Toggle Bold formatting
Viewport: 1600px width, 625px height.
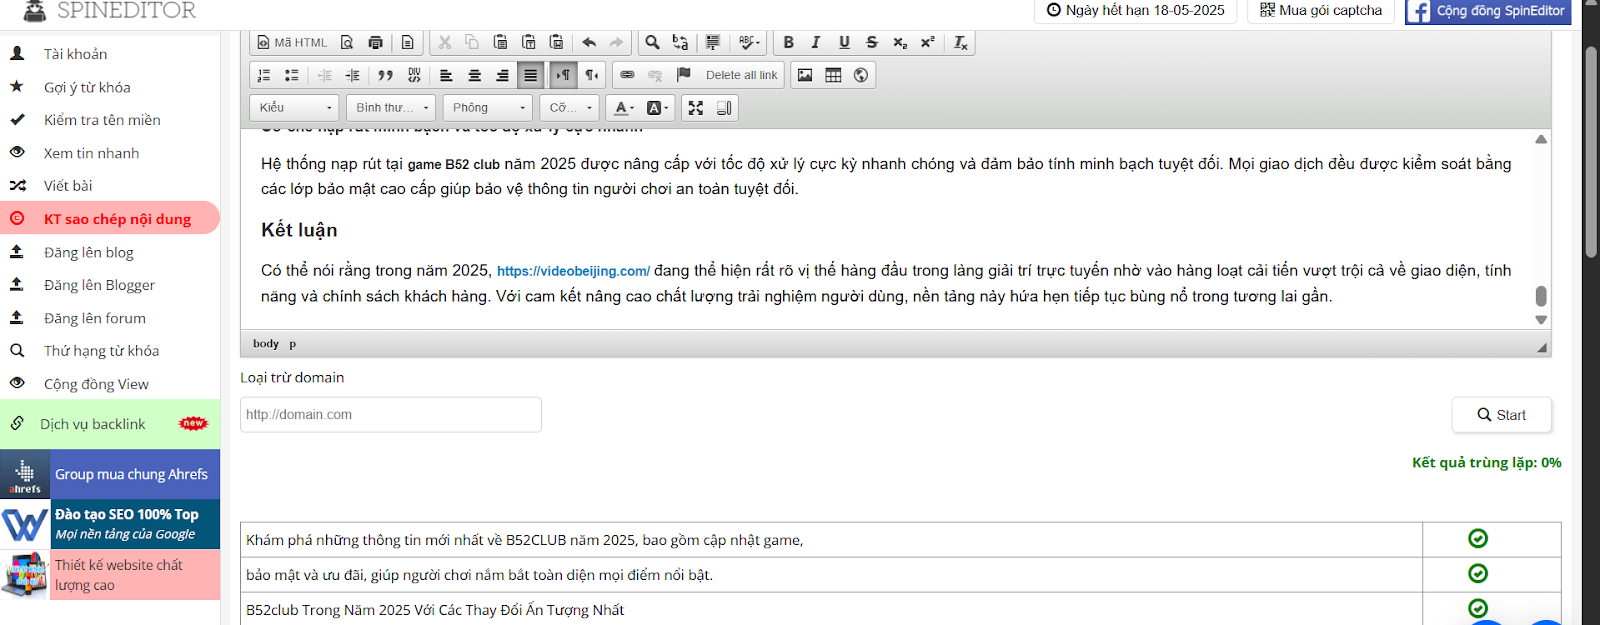[788, 42]
